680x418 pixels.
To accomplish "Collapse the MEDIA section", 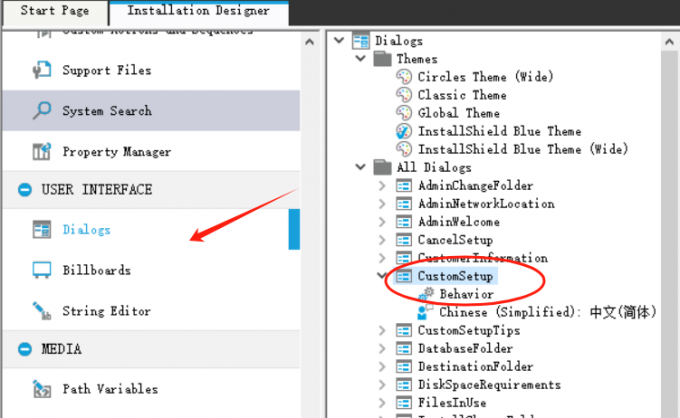I will click(x=21, y=349).
